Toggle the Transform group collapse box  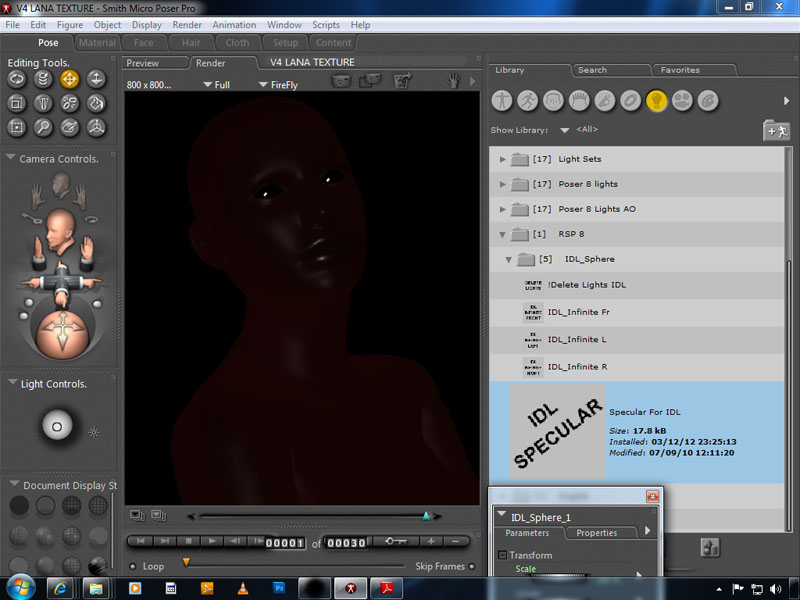pyautogui.click(x=503, y=555)
